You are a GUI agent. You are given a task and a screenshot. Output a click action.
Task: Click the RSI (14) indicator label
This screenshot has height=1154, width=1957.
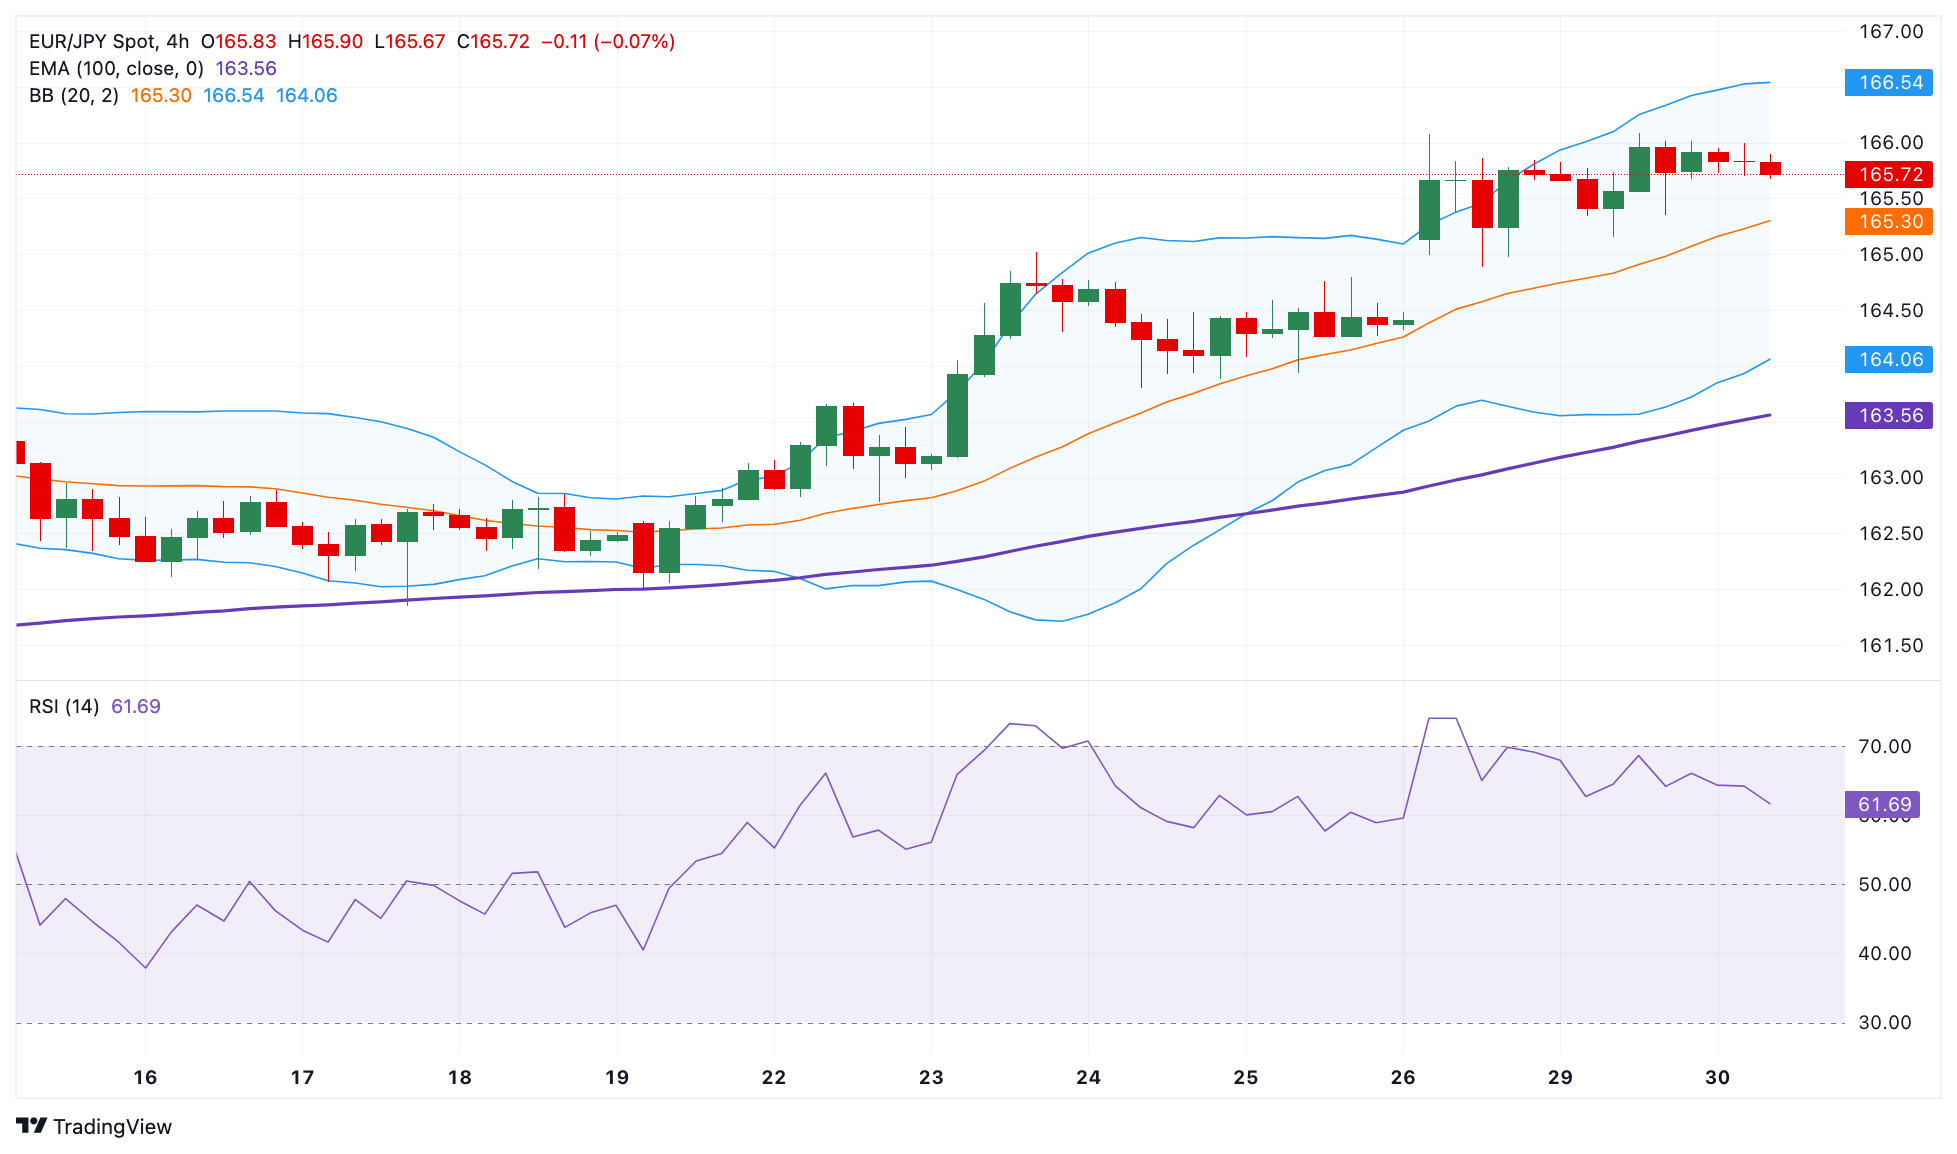click(x=64, y=707)
